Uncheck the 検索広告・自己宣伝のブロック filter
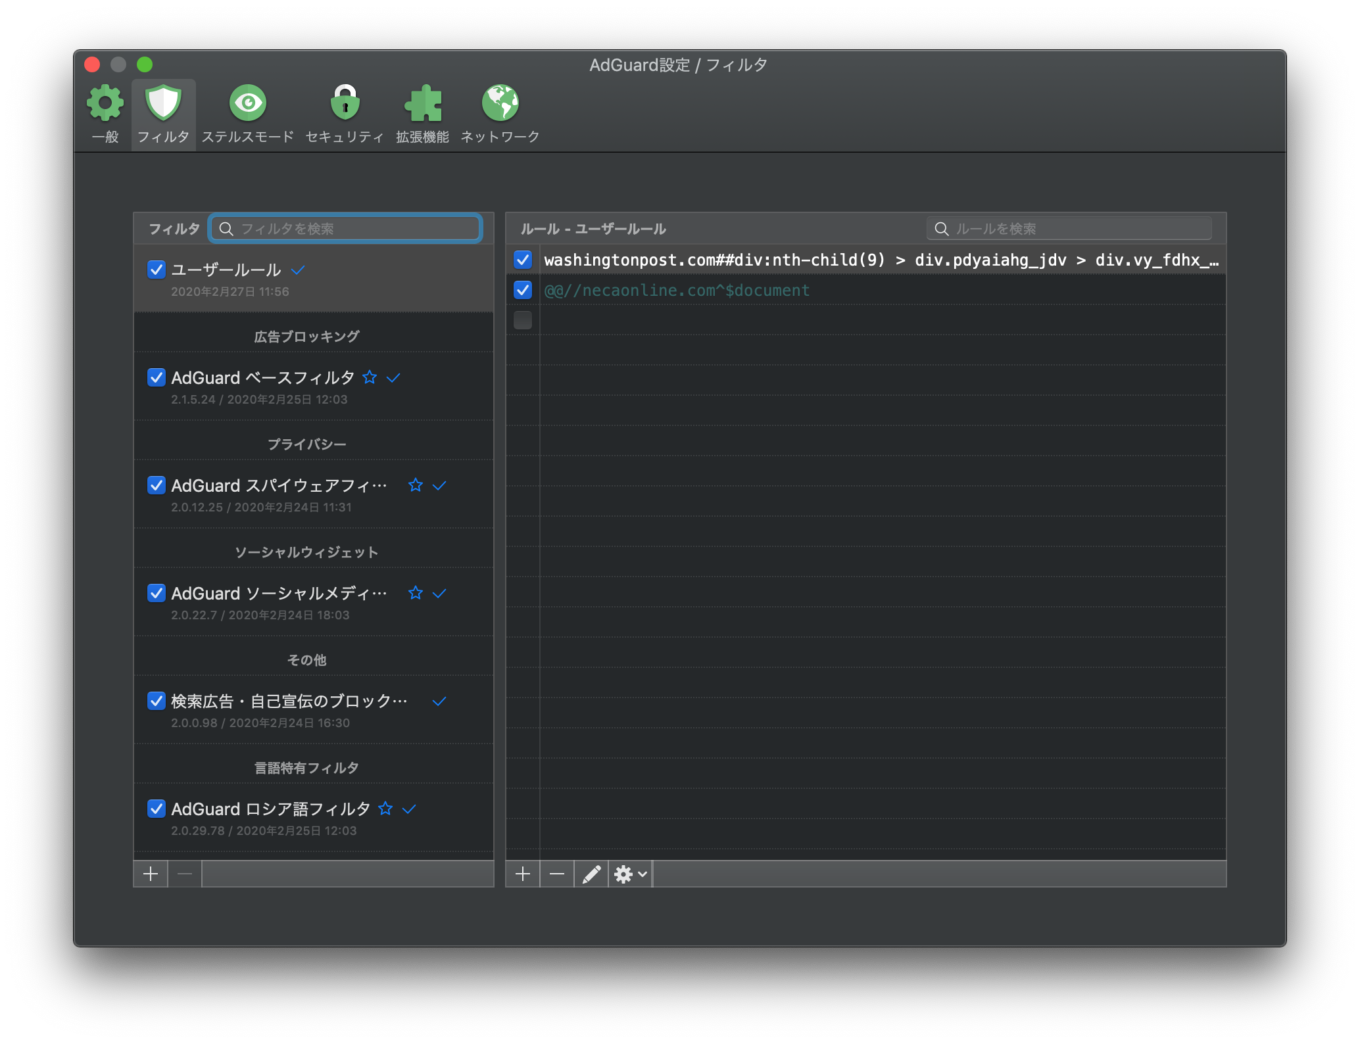 (x=156, y=701)
